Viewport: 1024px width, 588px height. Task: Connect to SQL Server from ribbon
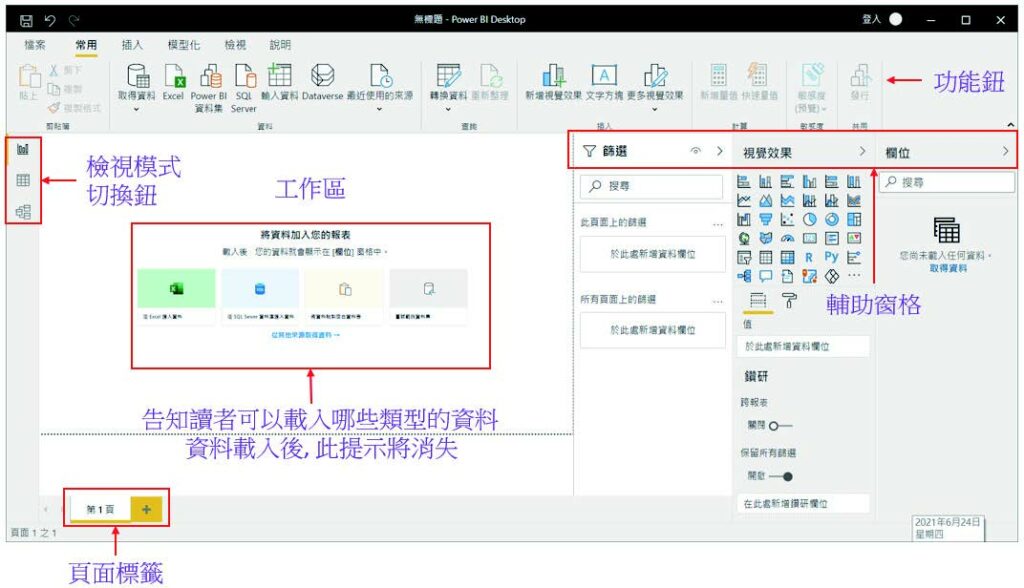[244, 88]
